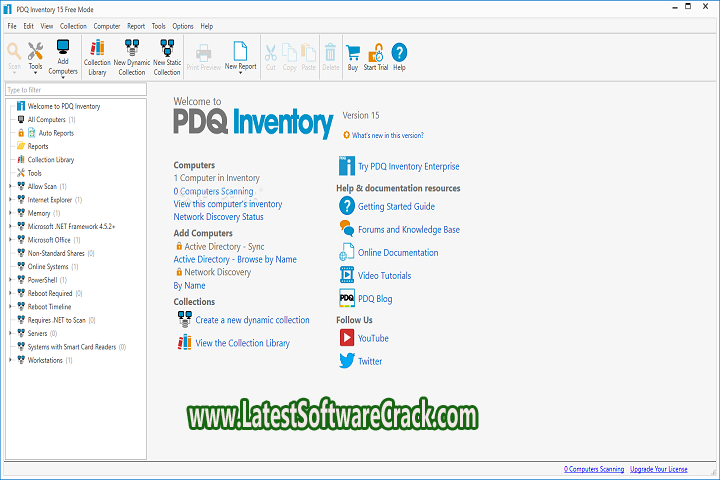Click the YouTube icon under Follow Us

[347, 338]
